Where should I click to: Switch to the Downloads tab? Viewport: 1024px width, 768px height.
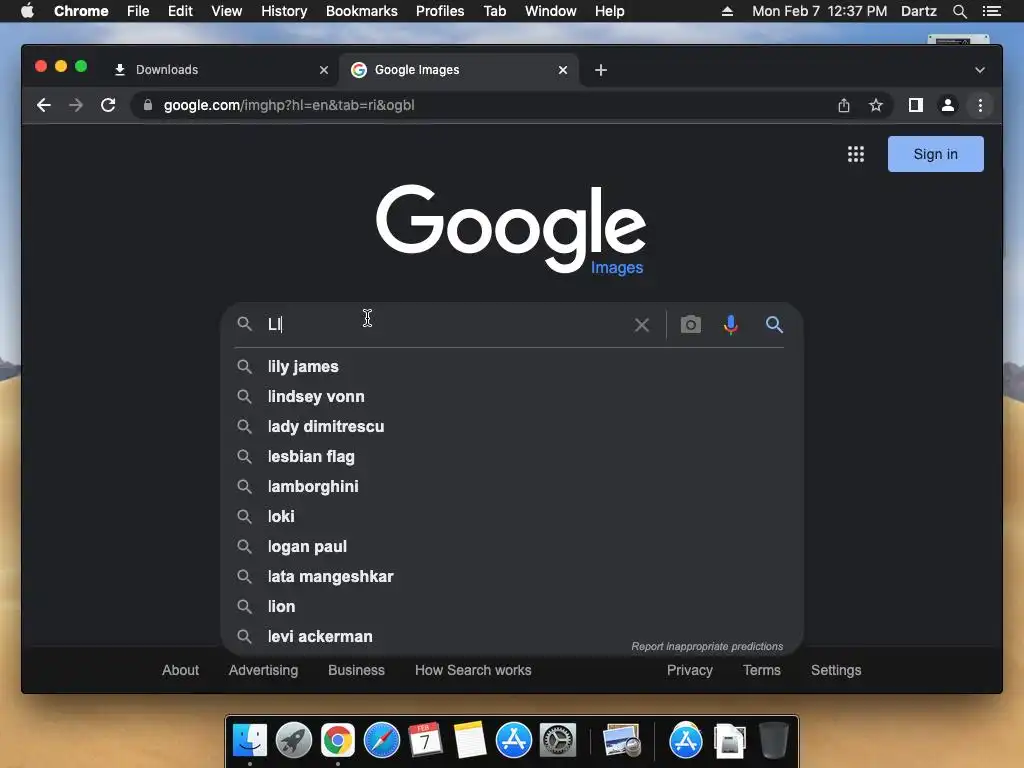[x=217, y=70]
